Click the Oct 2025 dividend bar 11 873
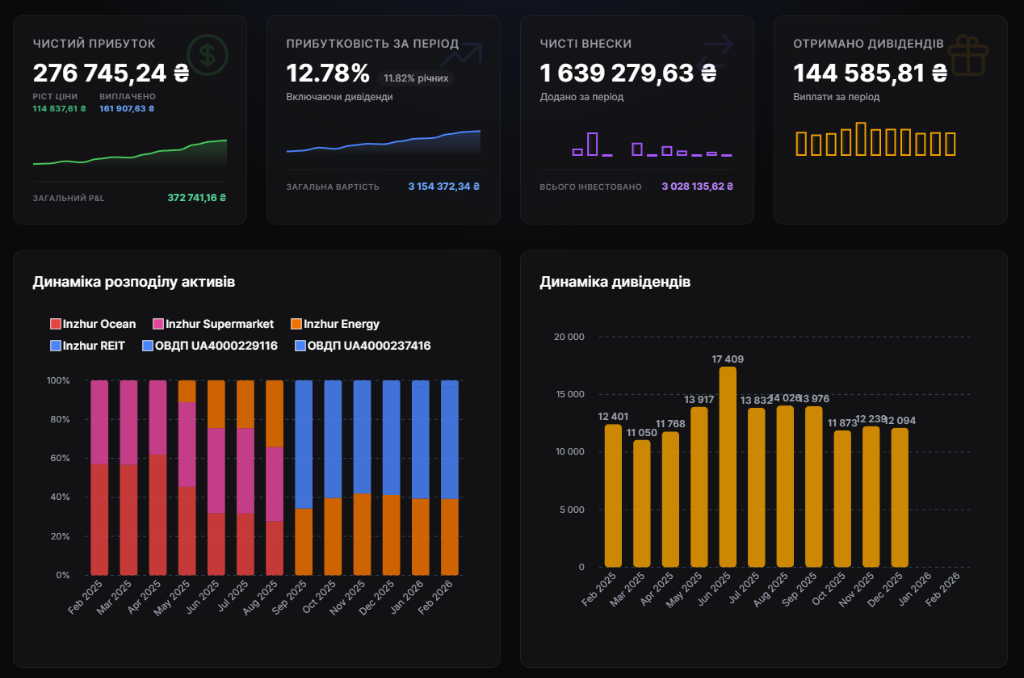Screen dimensions: 1024x678 click(842, 499)
